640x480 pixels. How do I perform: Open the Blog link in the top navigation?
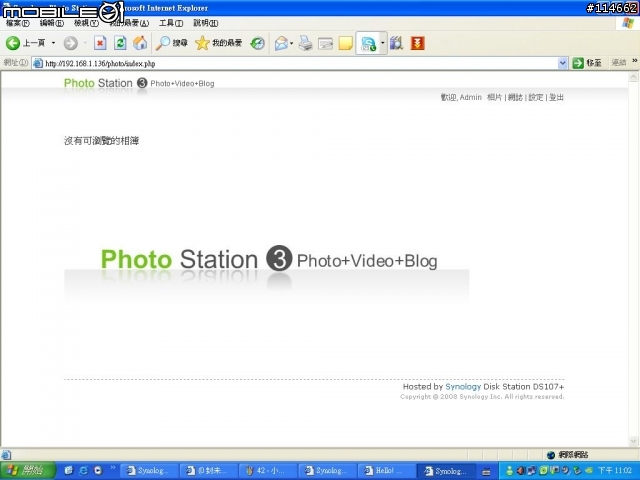pyautogui.click(x=515, y=97)
